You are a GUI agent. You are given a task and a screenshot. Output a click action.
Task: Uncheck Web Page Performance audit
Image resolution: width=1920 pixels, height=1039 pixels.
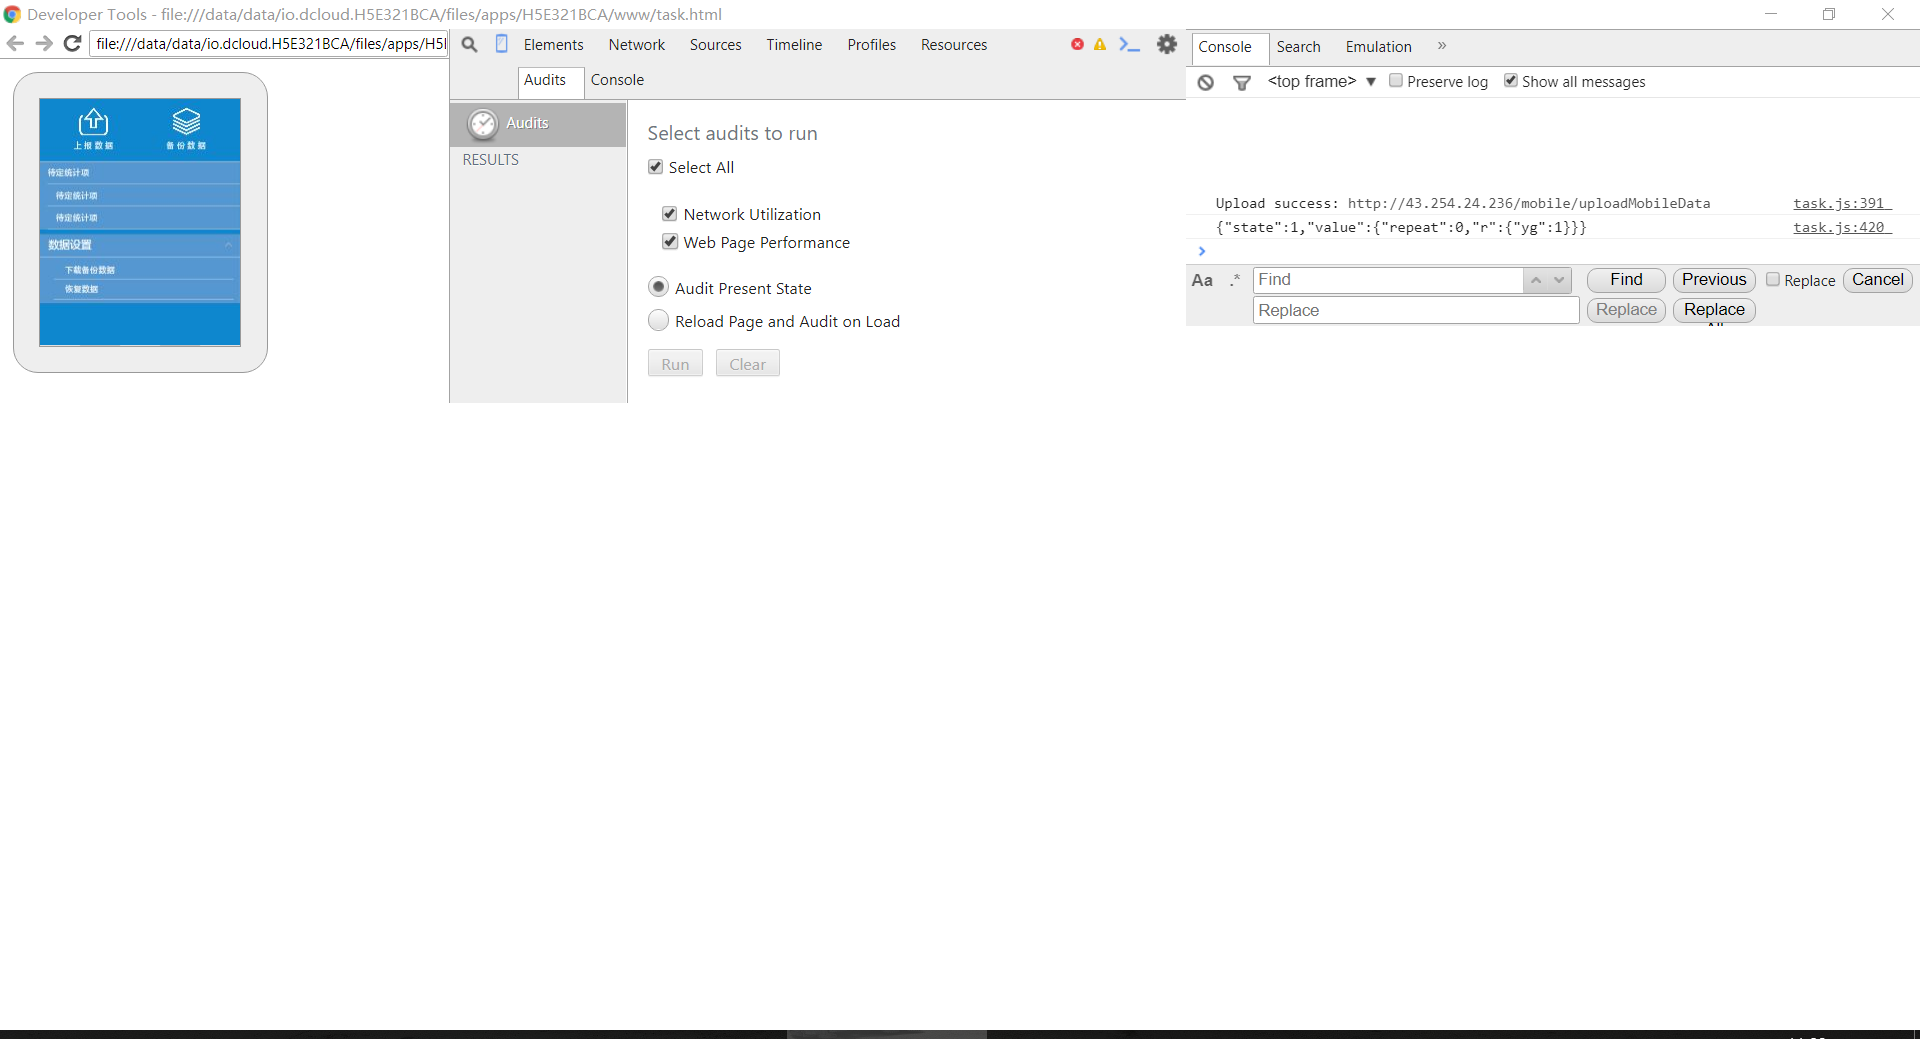pyautogui.click(x=670, y=241)
